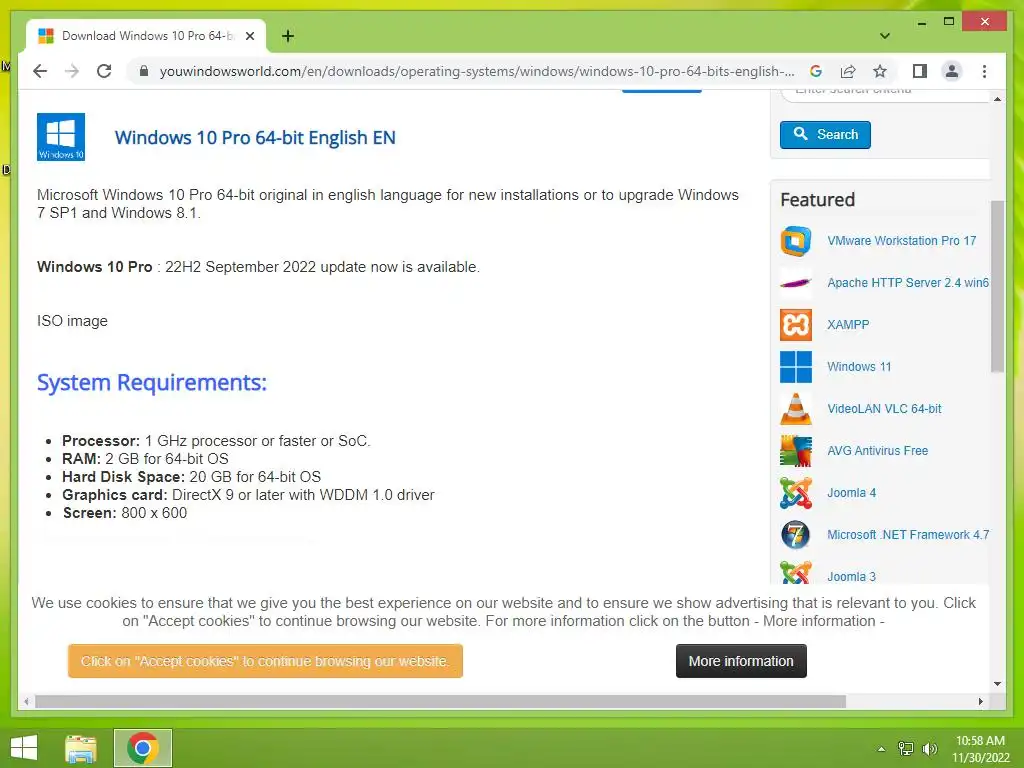
Task: Open Windows 10 Pro 64-bit English EN heading link
Action: coord(255,138)
